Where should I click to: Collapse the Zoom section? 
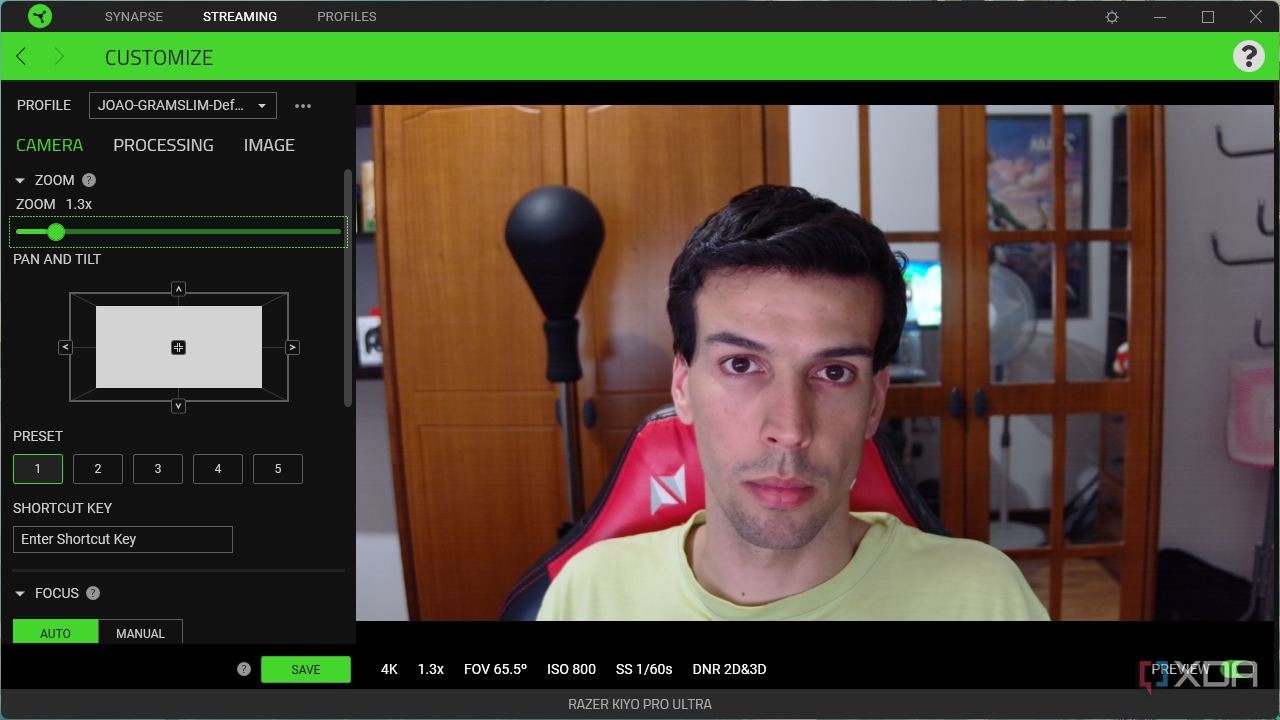coord(20,180)
